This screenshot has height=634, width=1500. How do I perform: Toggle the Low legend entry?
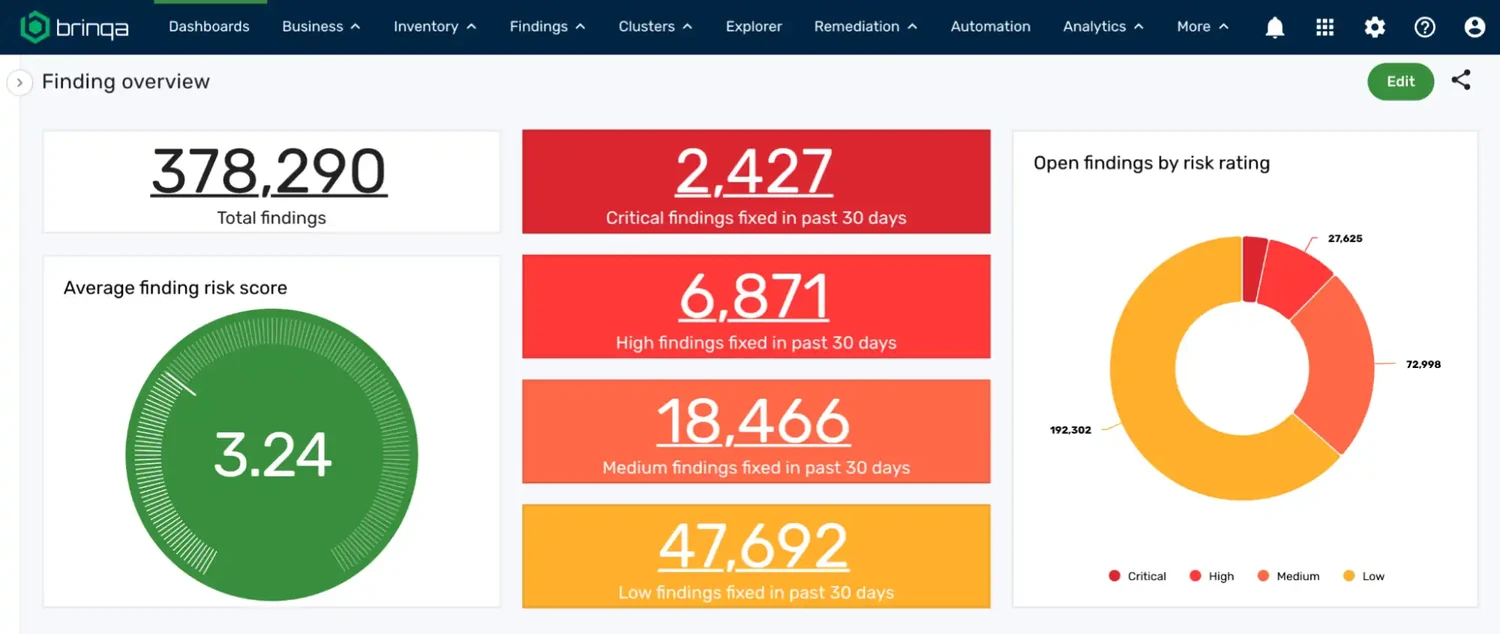pos(1364,576)
